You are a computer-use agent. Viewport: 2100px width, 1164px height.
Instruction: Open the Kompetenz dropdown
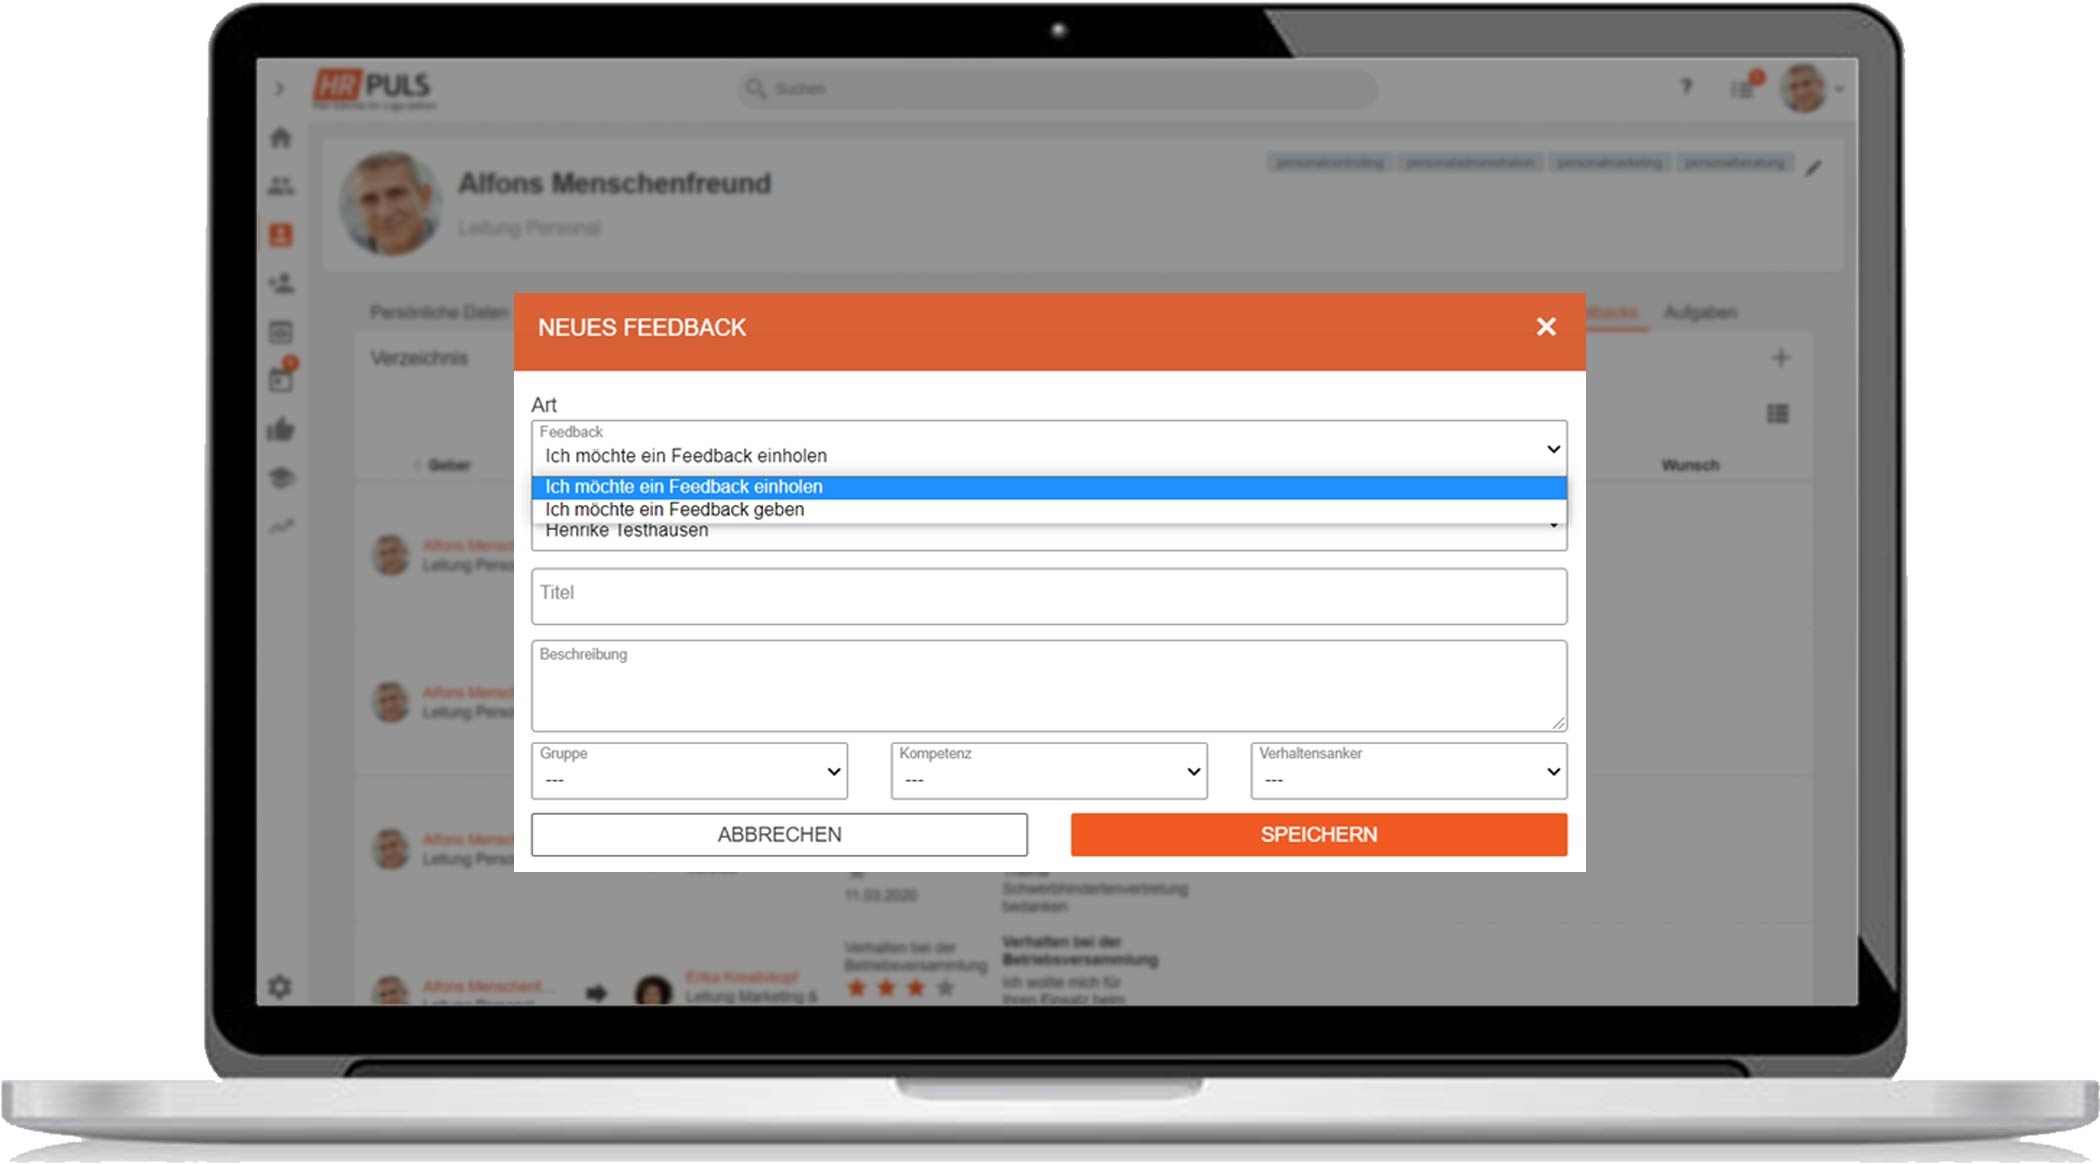coord(1049,771)
